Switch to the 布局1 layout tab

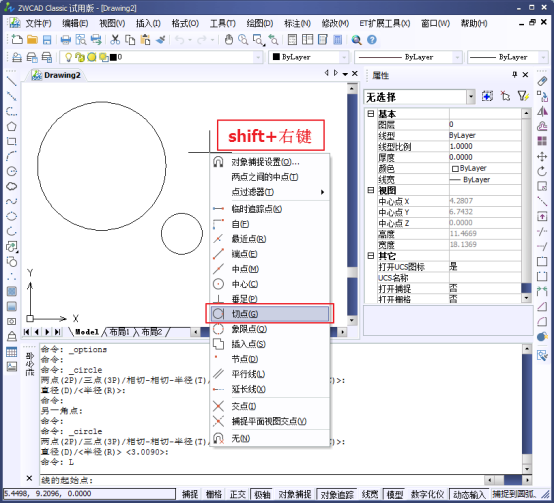[x=119, y=332]
